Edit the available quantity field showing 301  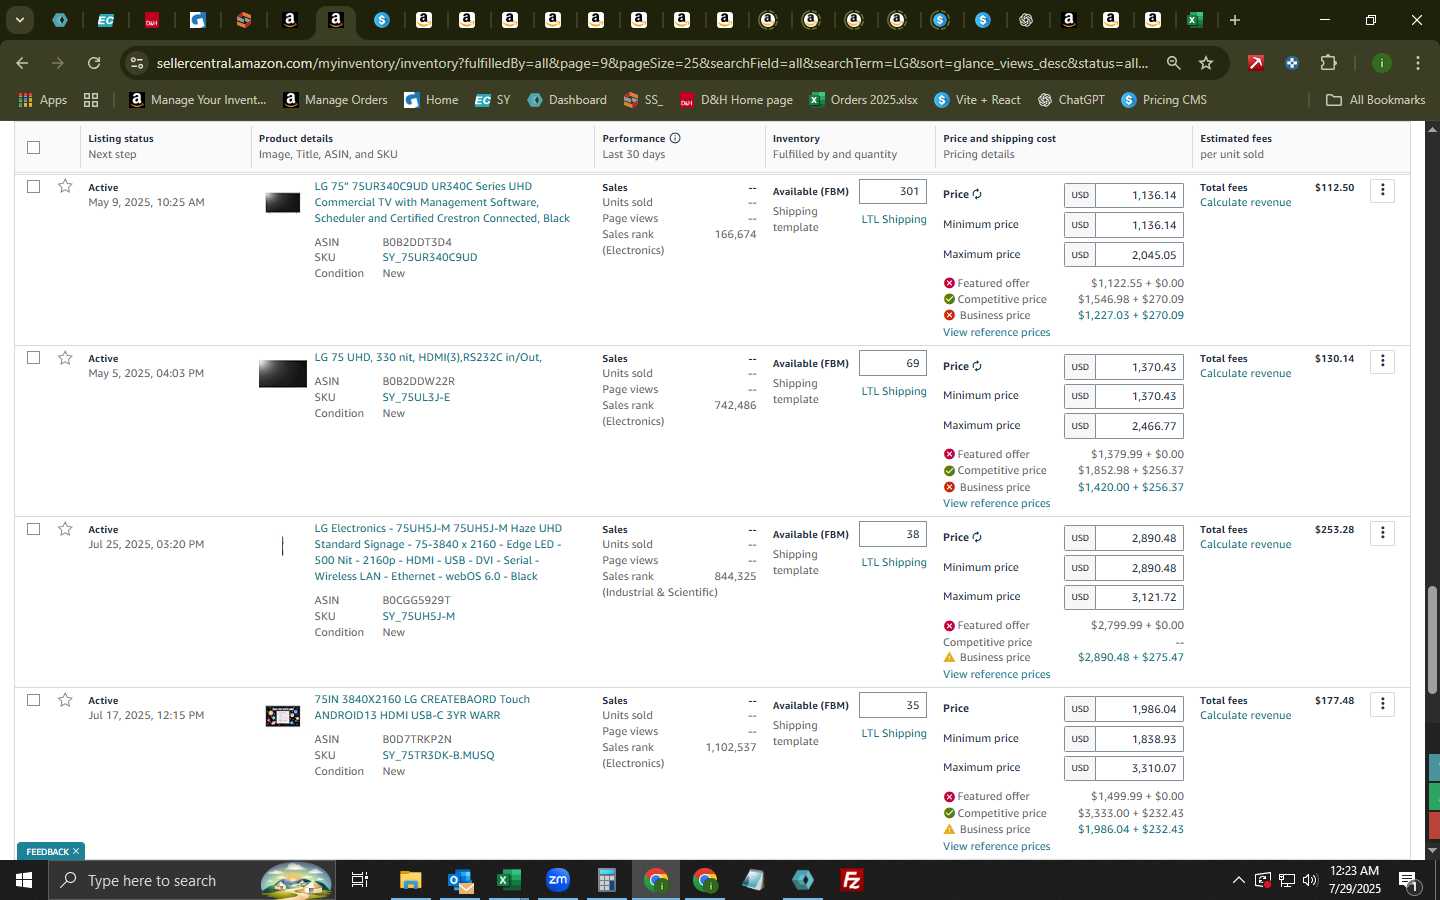(893, 192)
